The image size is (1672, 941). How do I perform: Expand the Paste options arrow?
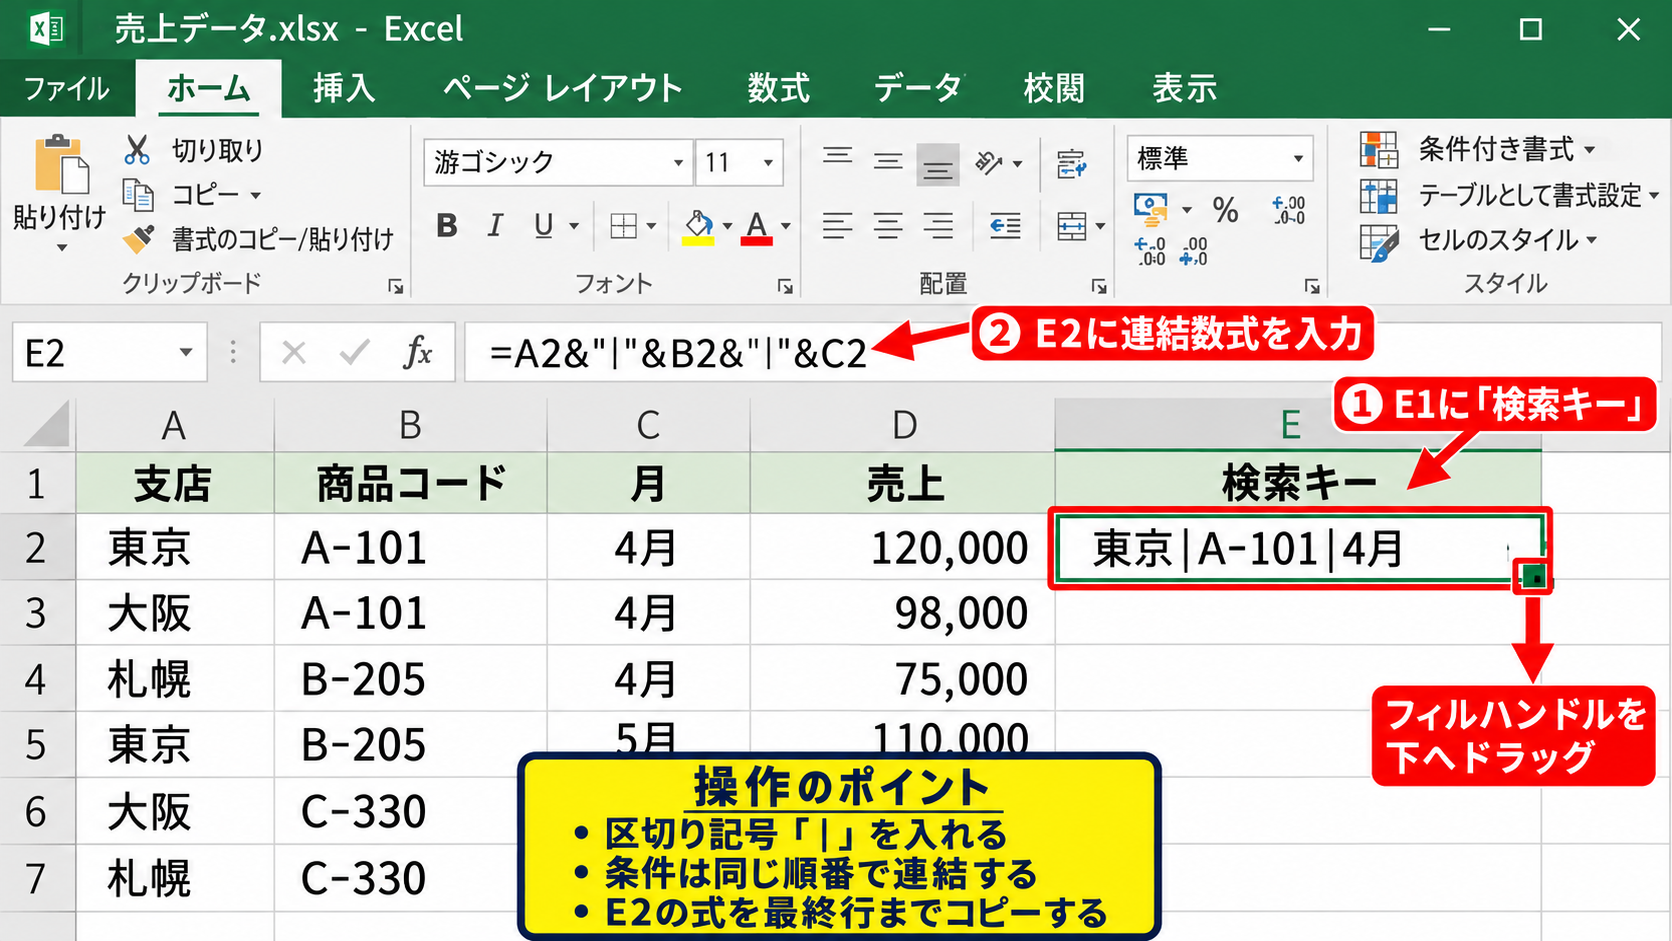pyautogui.click(x=61, y=247)
